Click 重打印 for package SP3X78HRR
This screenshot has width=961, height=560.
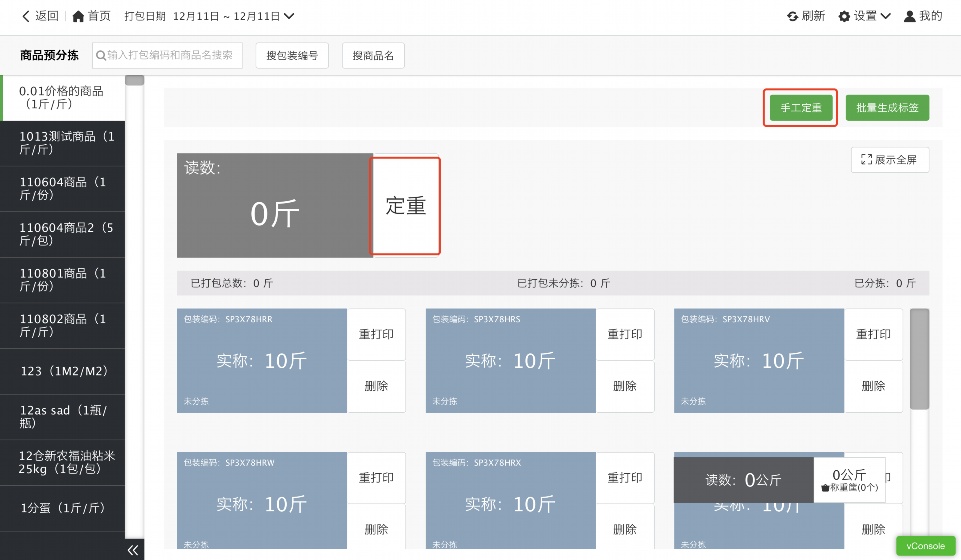point(376,334)
